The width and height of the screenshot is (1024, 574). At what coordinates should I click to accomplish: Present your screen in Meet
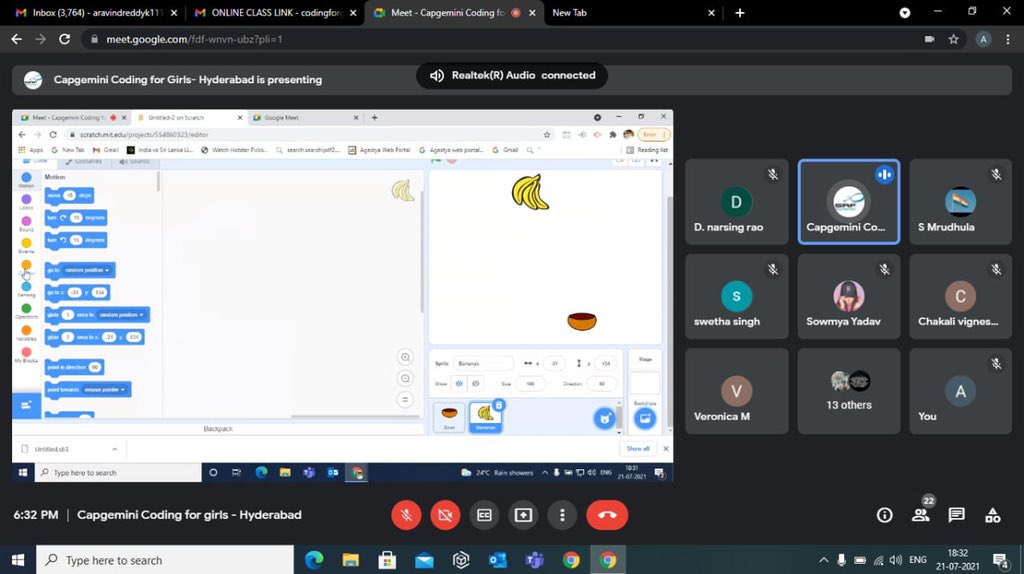pos(523,515)
